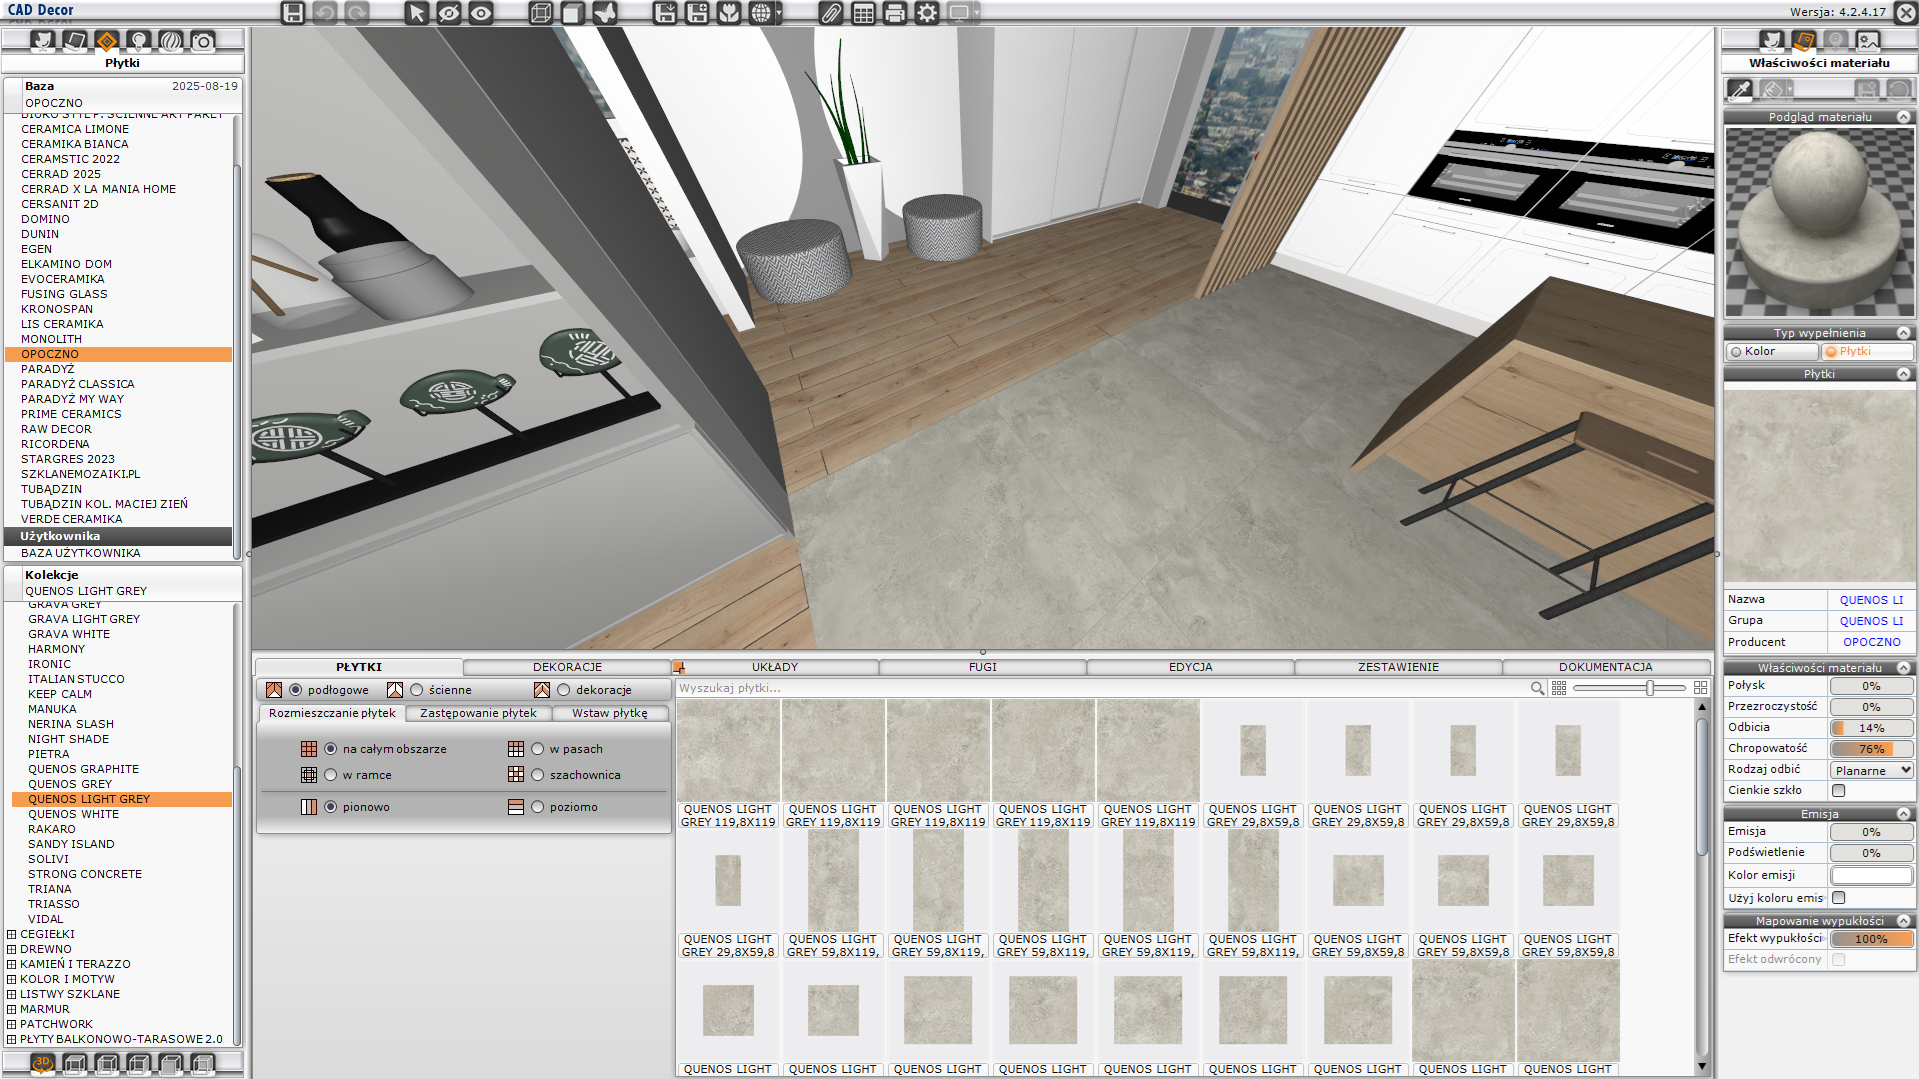Select the arrow pointer selection tool

pyautogui.click(x=417, y=13)
